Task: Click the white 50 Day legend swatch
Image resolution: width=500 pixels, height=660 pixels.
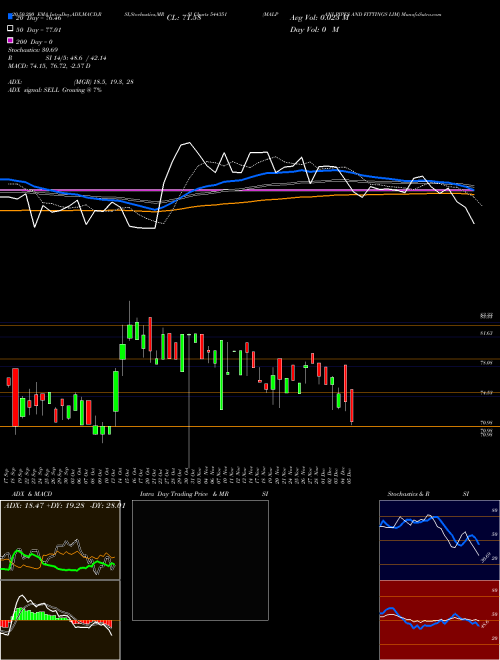Action: 10,29
